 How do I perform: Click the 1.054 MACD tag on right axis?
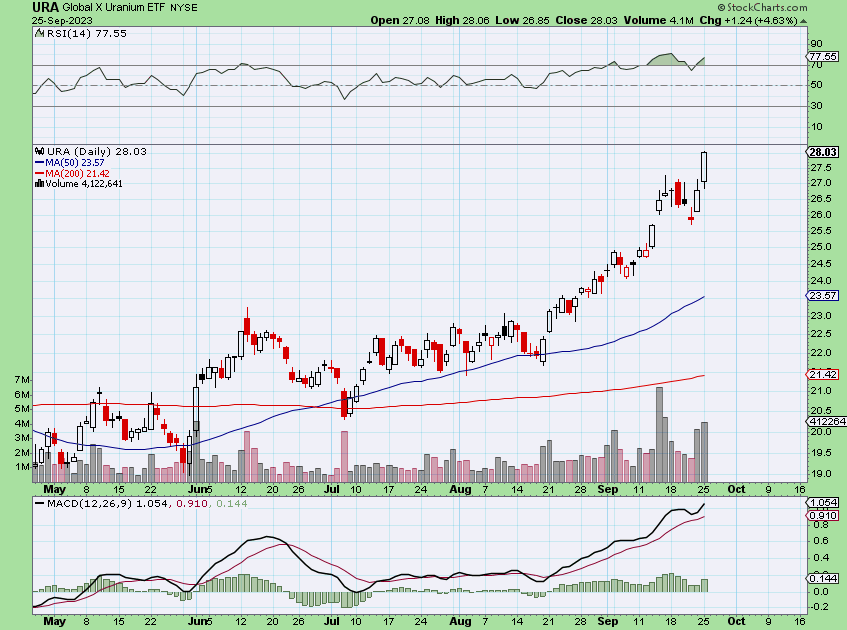point(823,502)
